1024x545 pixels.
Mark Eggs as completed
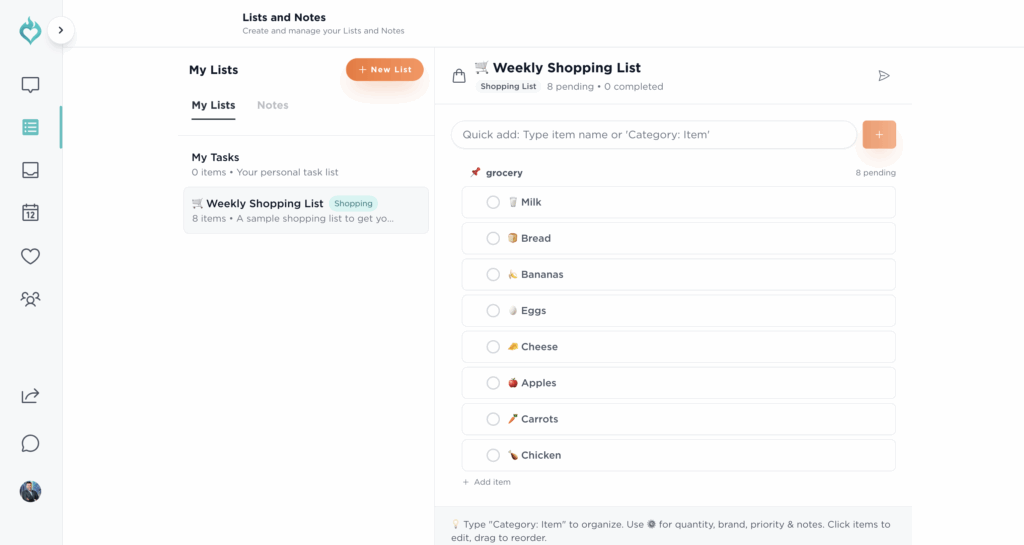pos(493,311)
